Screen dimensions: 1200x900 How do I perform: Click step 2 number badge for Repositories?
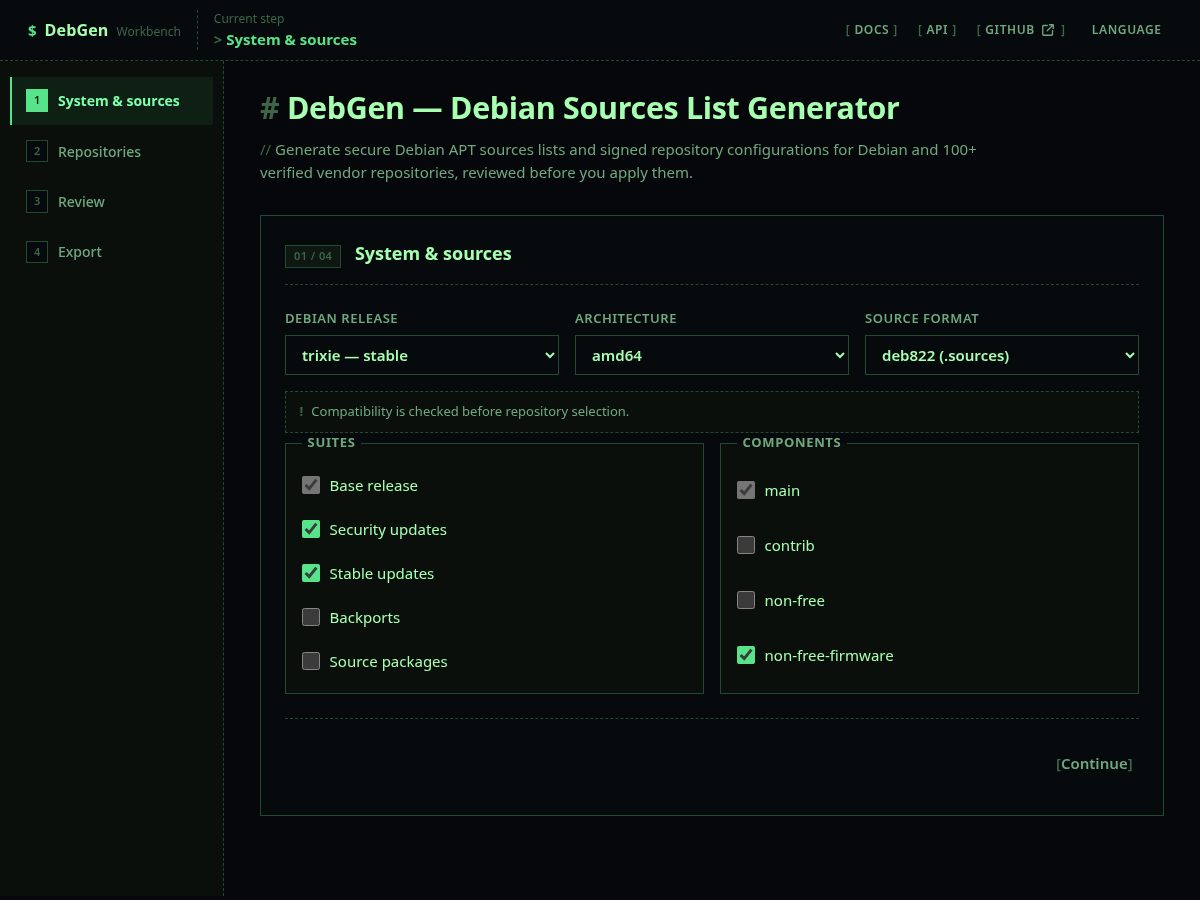click(x=37, y=151)
